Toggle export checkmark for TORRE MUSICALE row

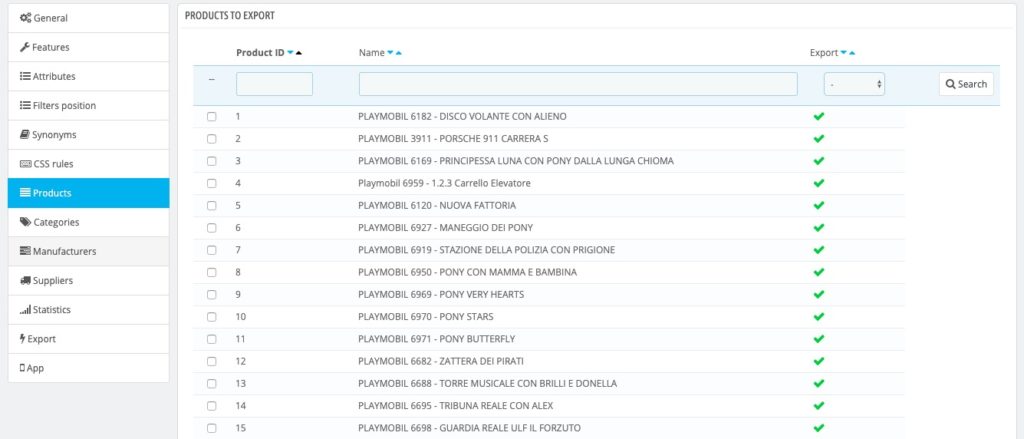click(x=819, y=383)
